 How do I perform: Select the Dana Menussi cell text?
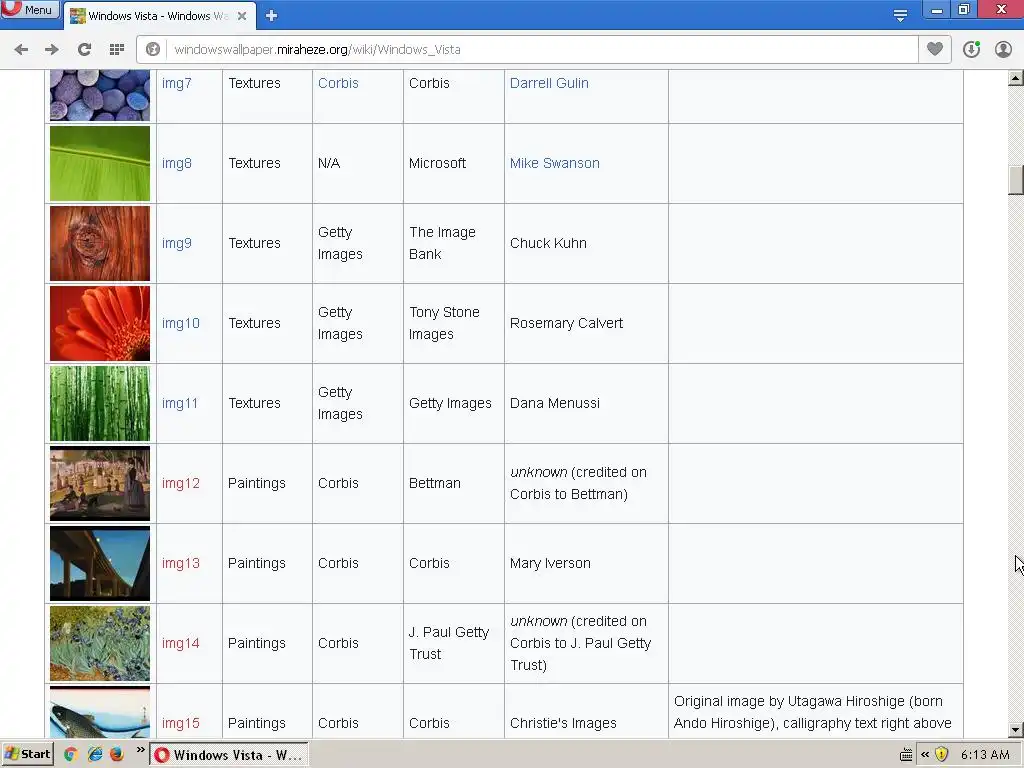[554, 404]
